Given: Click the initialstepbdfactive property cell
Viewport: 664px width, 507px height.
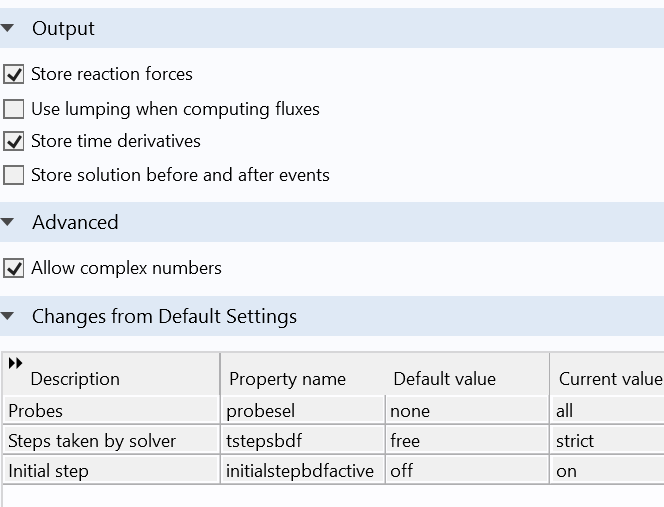Looking at the screenshot, I should (300, 471).
